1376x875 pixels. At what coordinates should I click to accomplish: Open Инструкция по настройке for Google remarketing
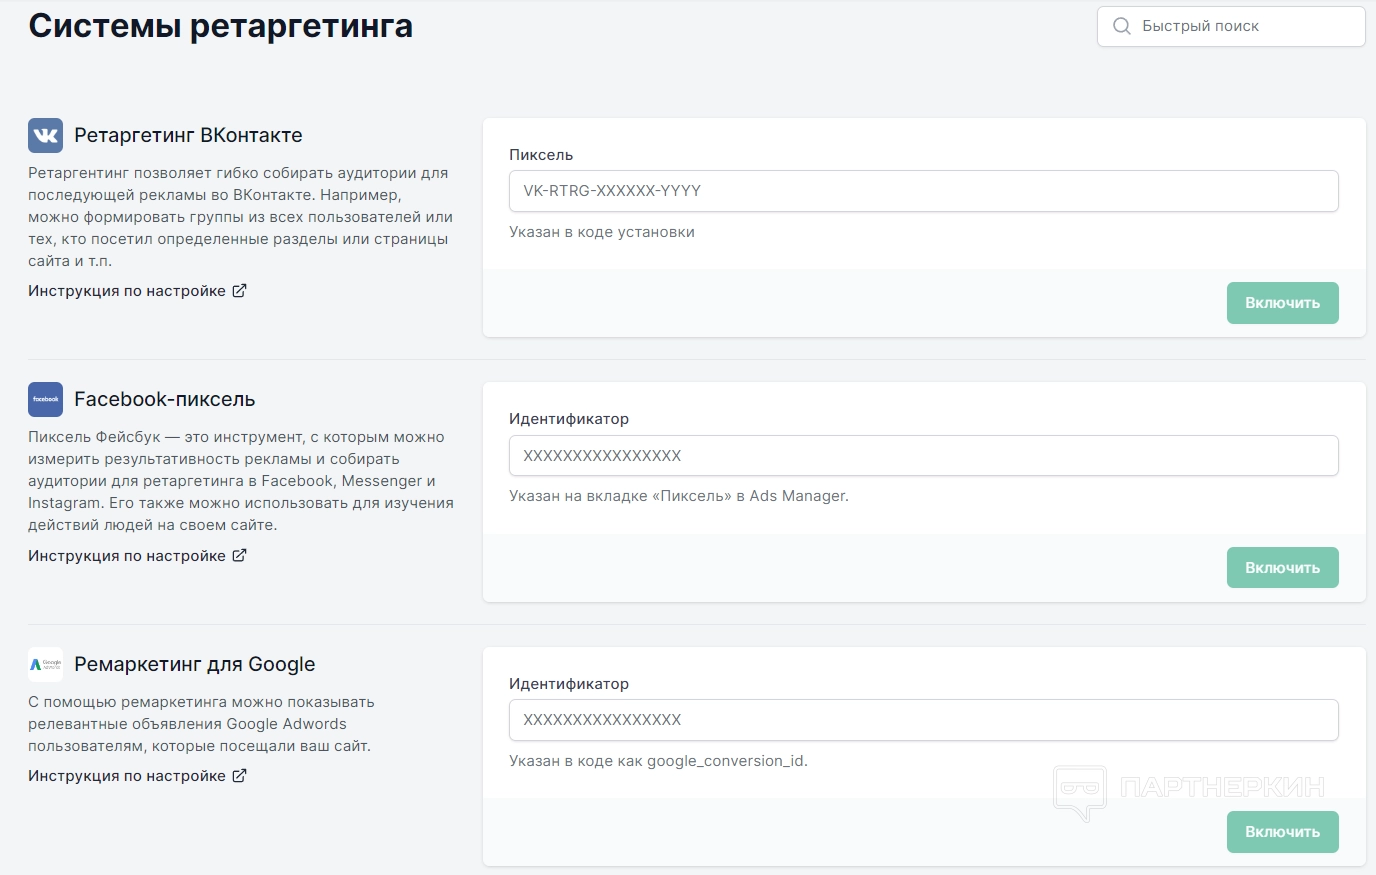click(127, 776)
